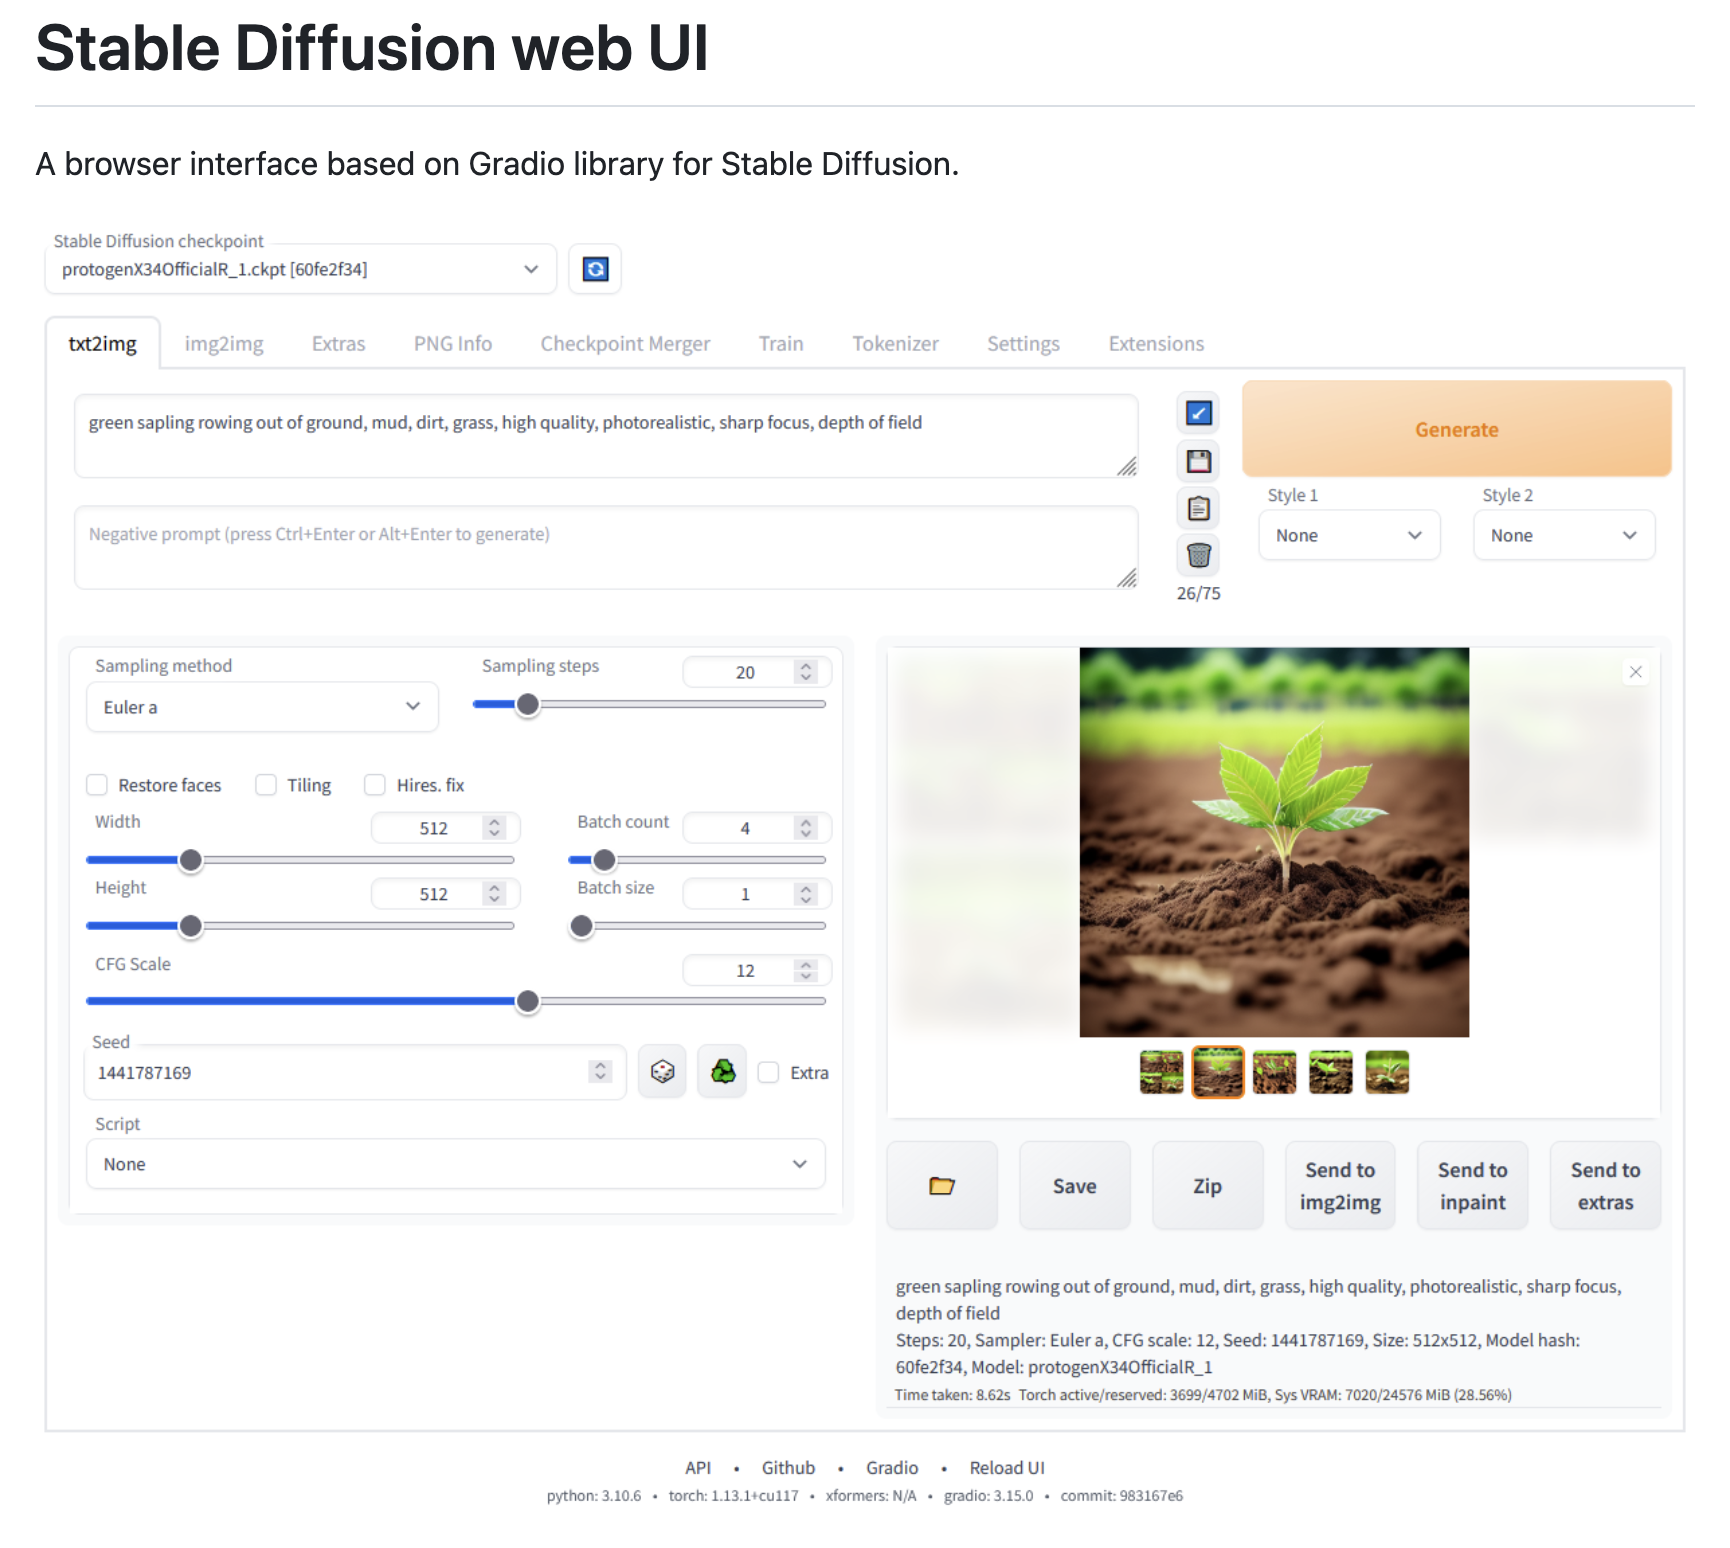Clear prompt with trash can icon

tap(1198, 555)
